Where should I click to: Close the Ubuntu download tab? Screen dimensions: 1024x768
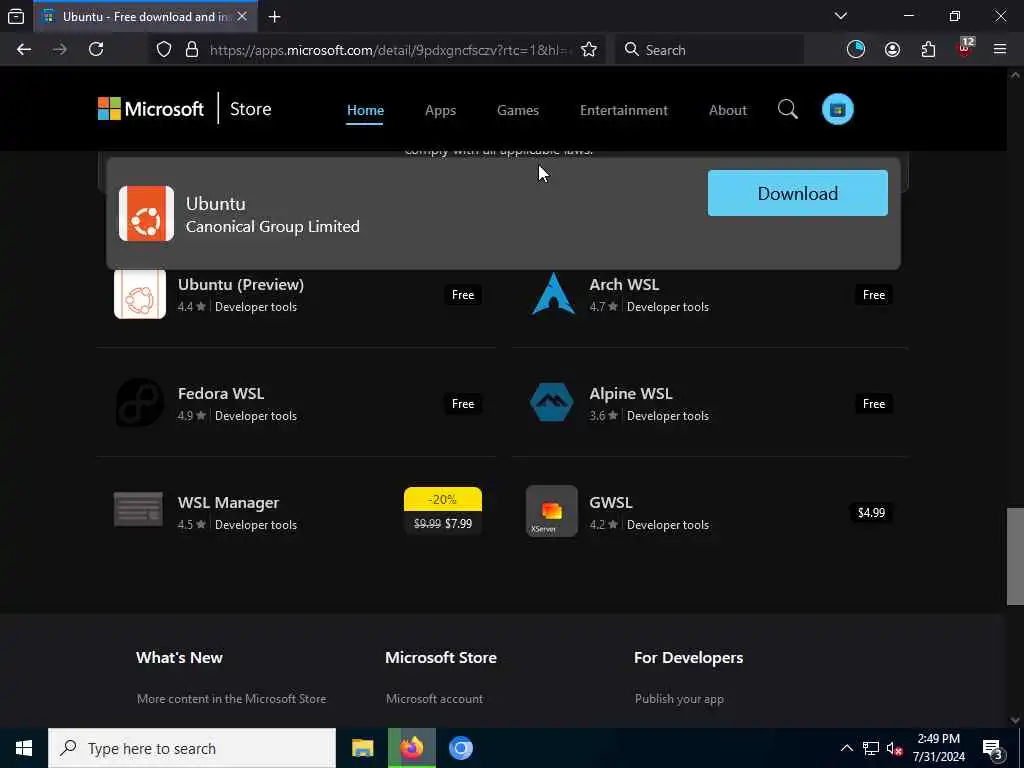(242, 16)
